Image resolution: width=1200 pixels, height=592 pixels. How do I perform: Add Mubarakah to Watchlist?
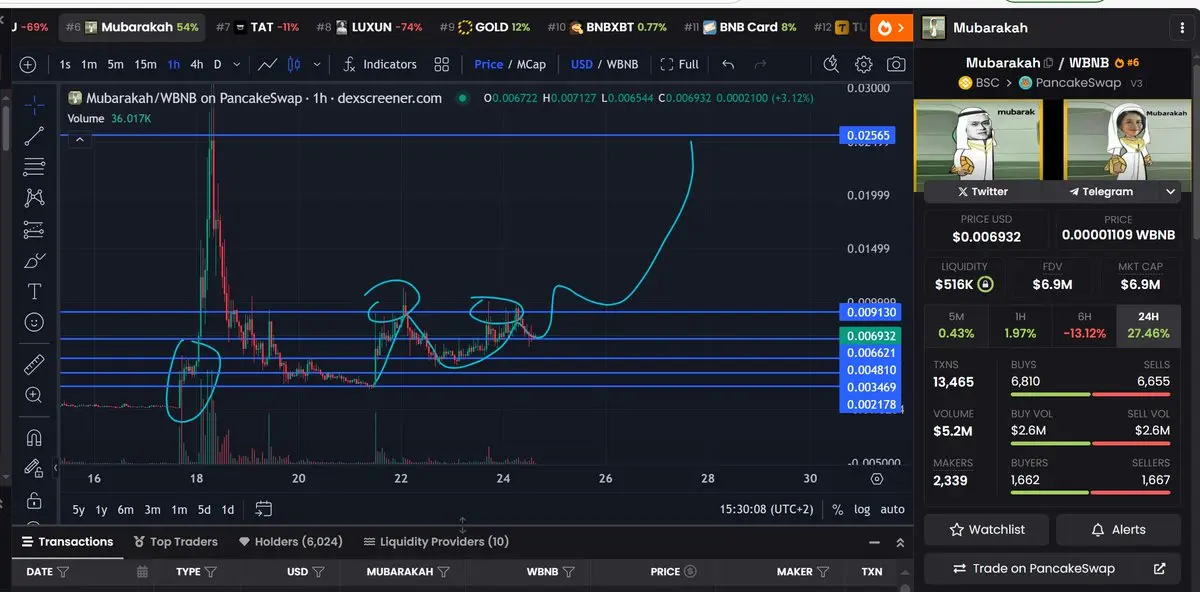986,529
